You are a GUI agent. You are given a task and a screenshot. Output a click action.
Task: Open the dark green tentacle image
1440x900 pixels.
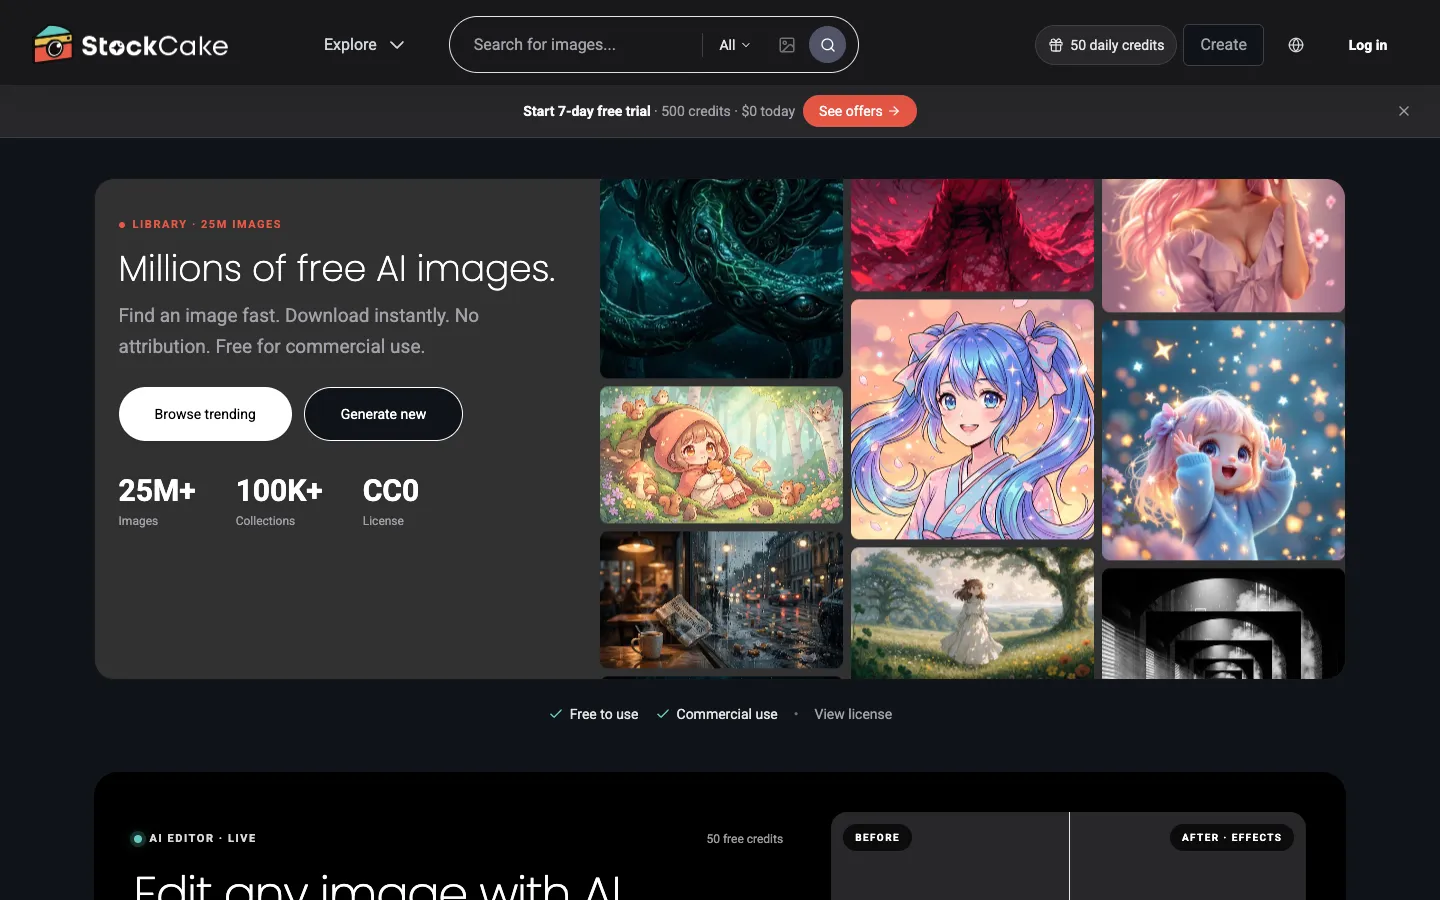pyautogui.click(x=721, y=279)
